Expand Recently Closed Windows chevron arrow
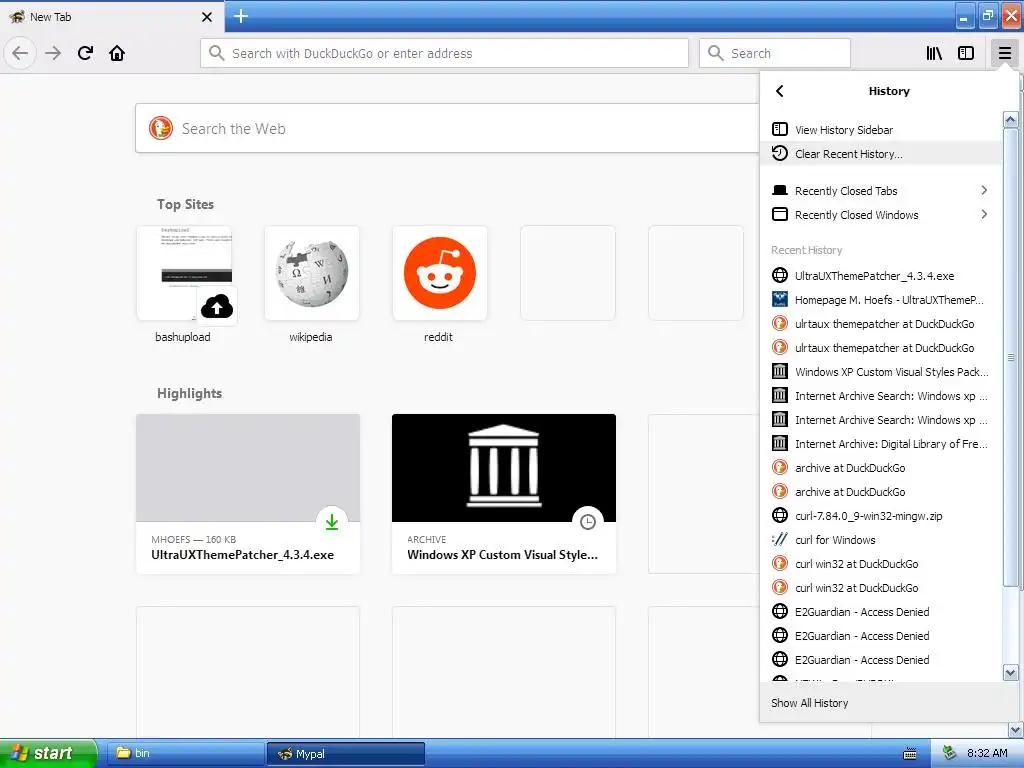Screen dimensions: 1024x768 pyautogui.click(x=984, y=214)
